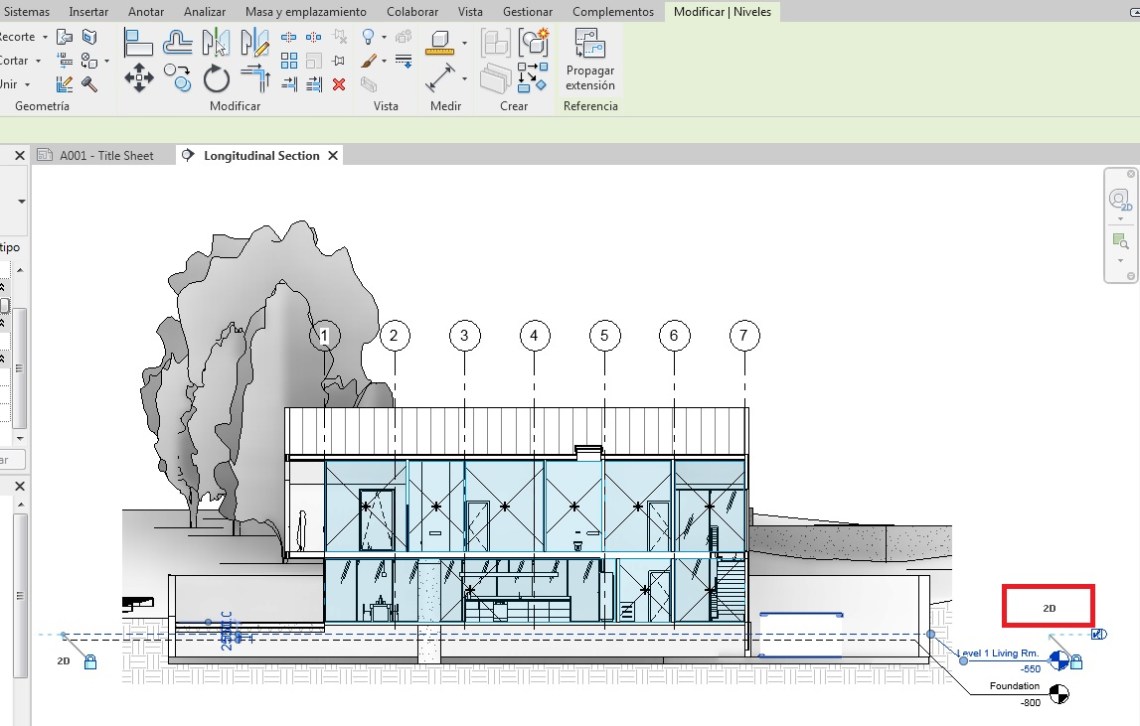
Task: Pick the Paint brush icon in Vista
Action: pos(369,61)
